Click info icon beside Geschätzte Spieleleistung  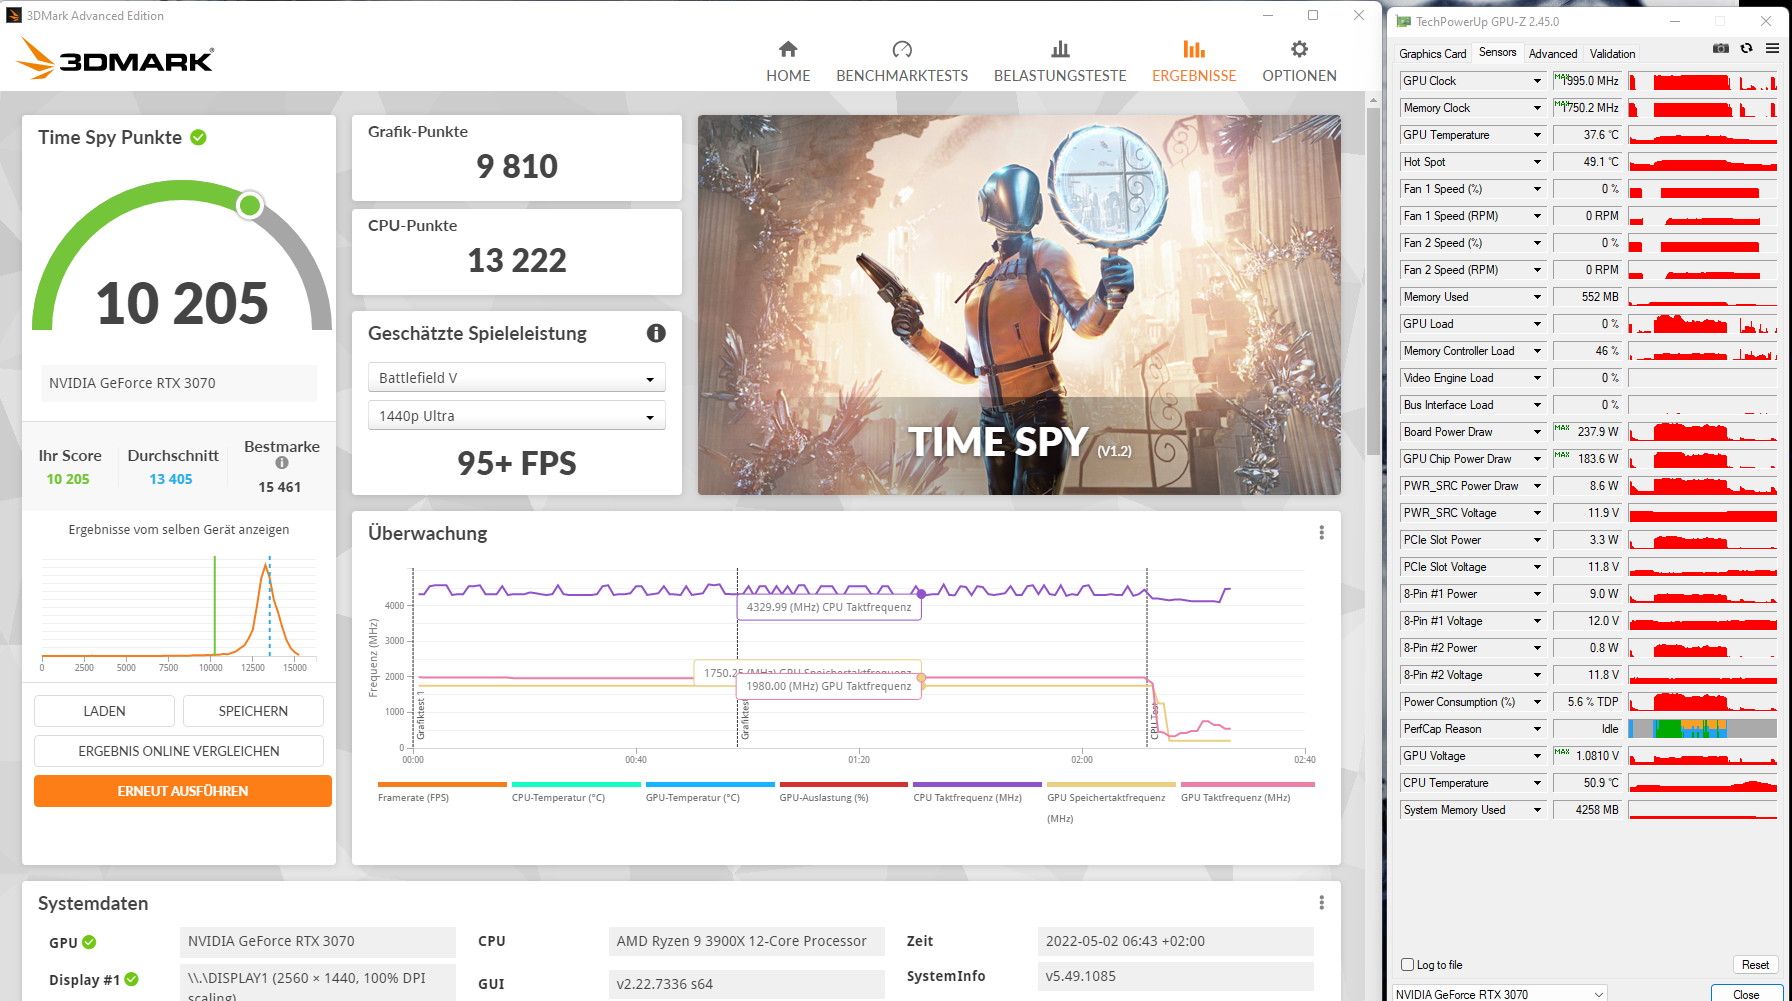(x=656, y=333)
